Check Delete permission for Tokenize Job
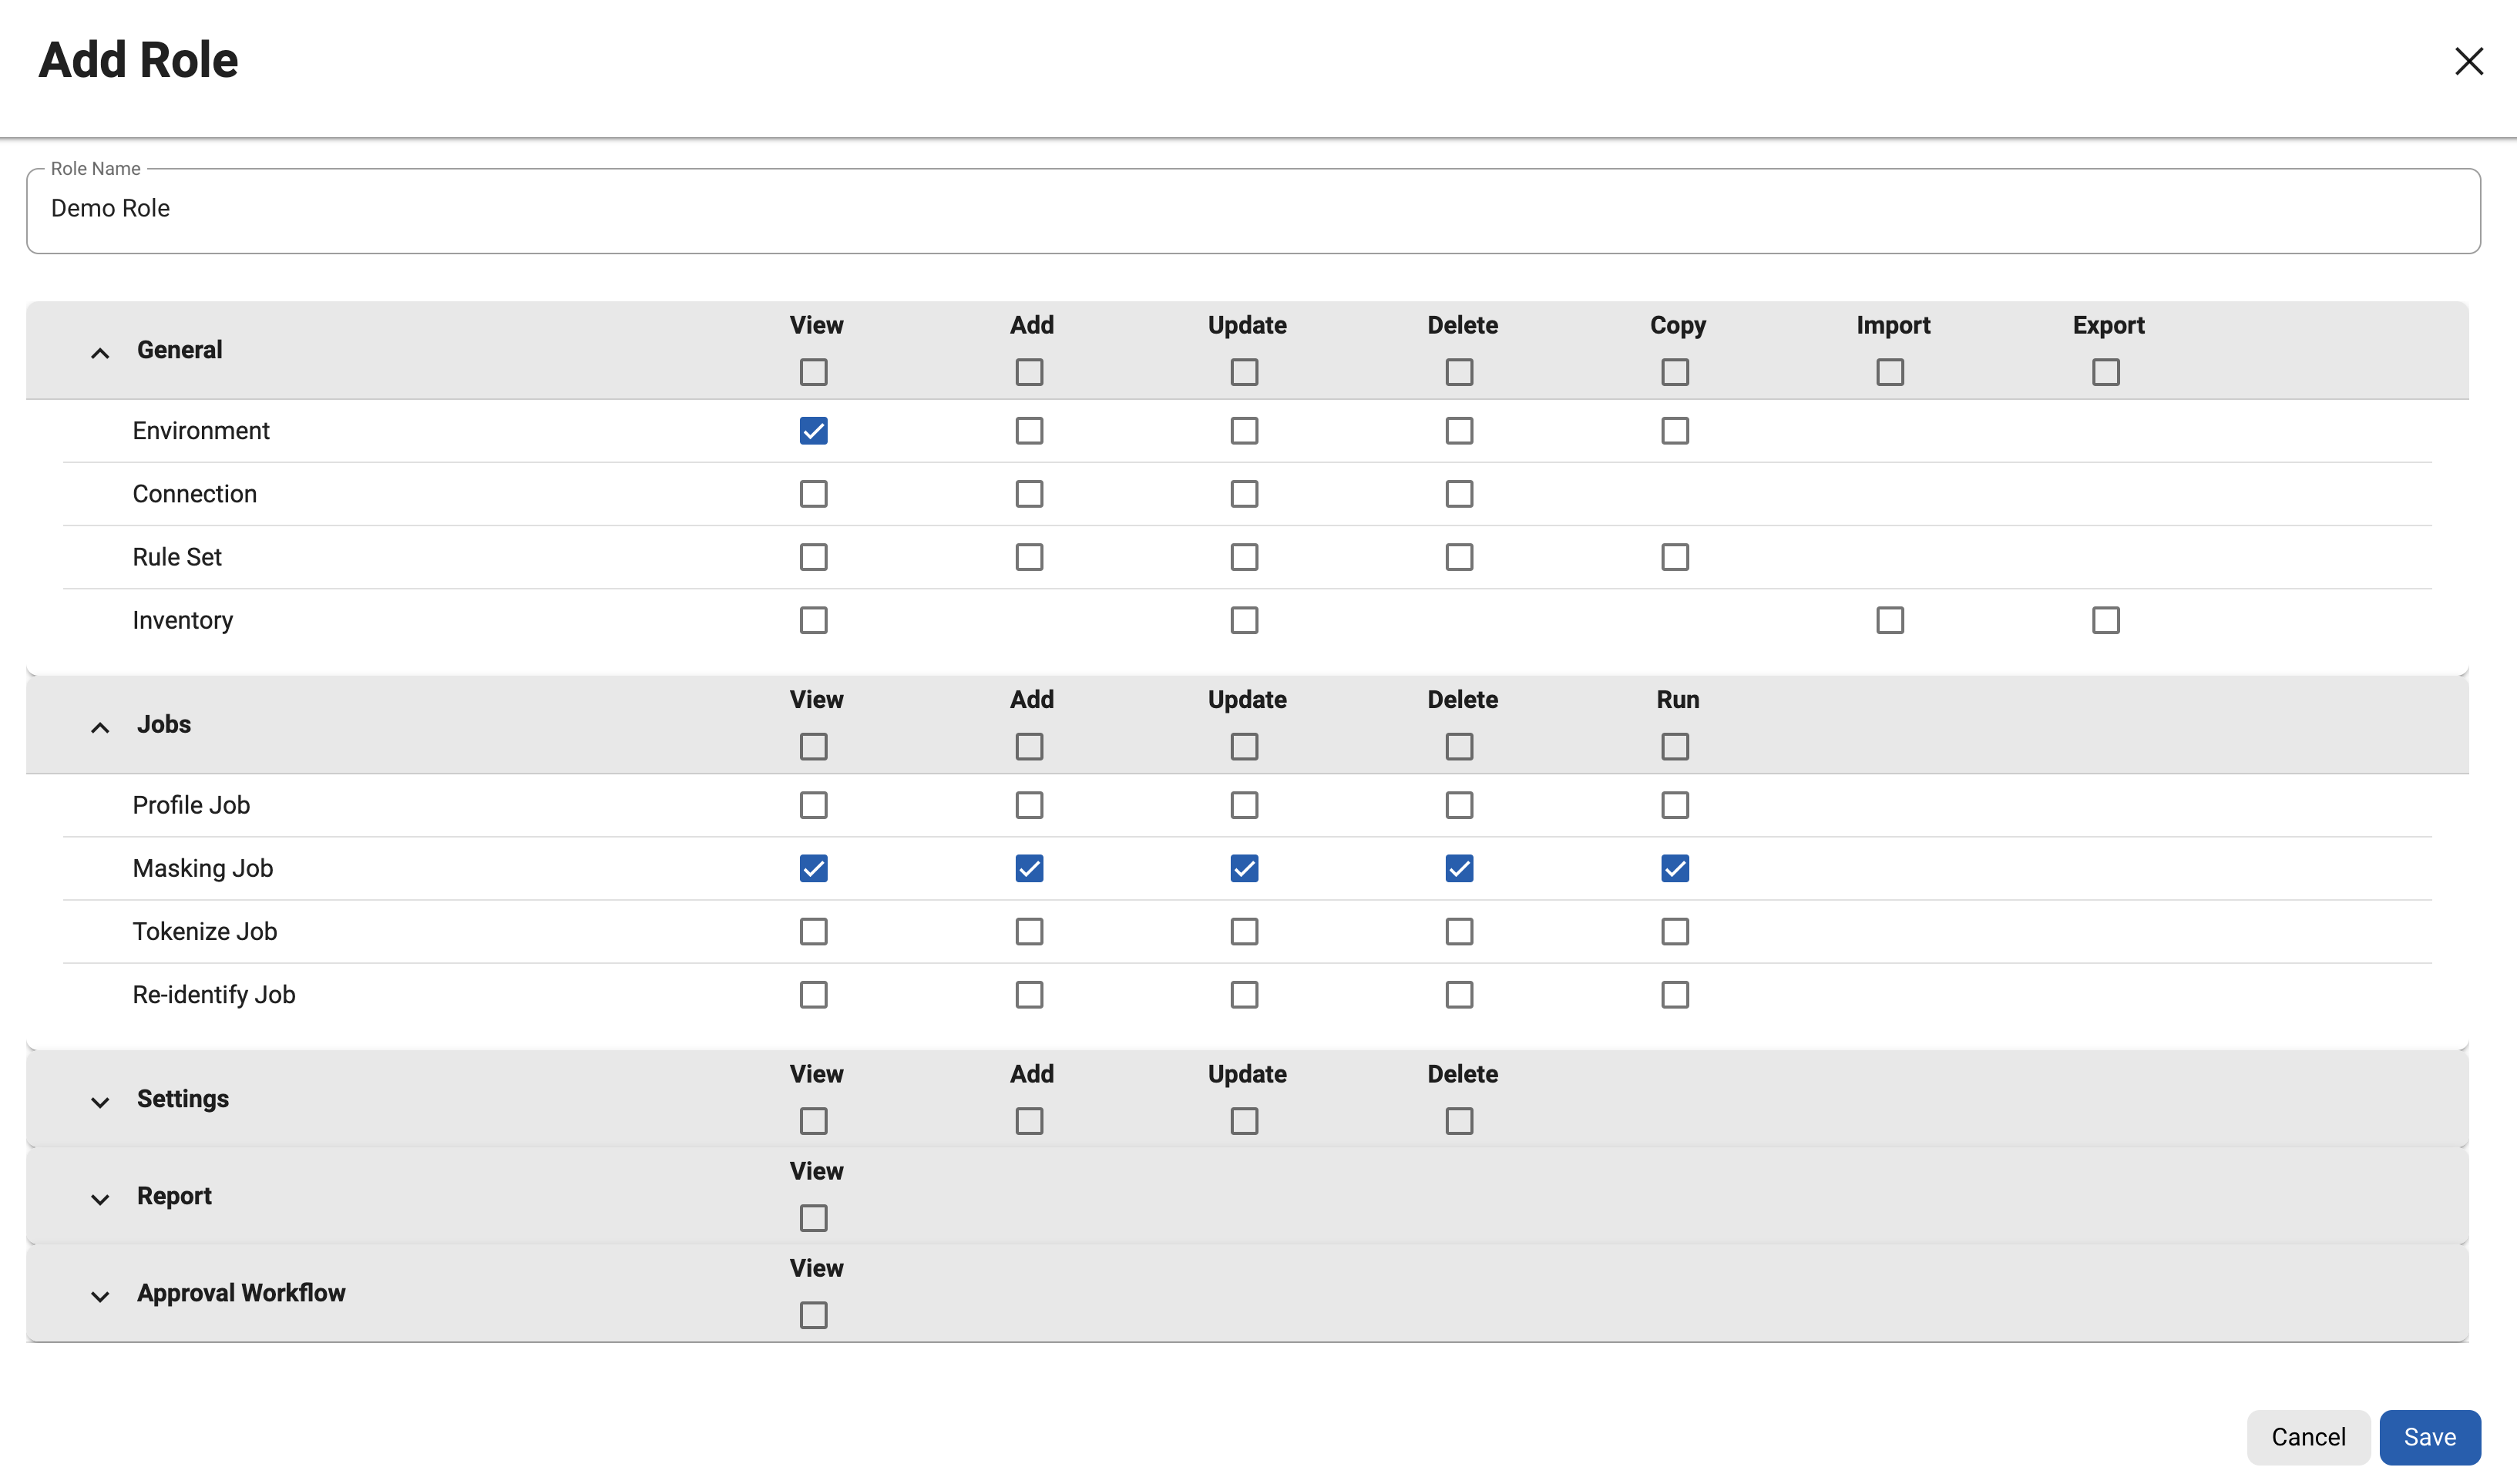Viewport: 2517px width, 1484px height. pyautogui.click(x=1459, y=931)
